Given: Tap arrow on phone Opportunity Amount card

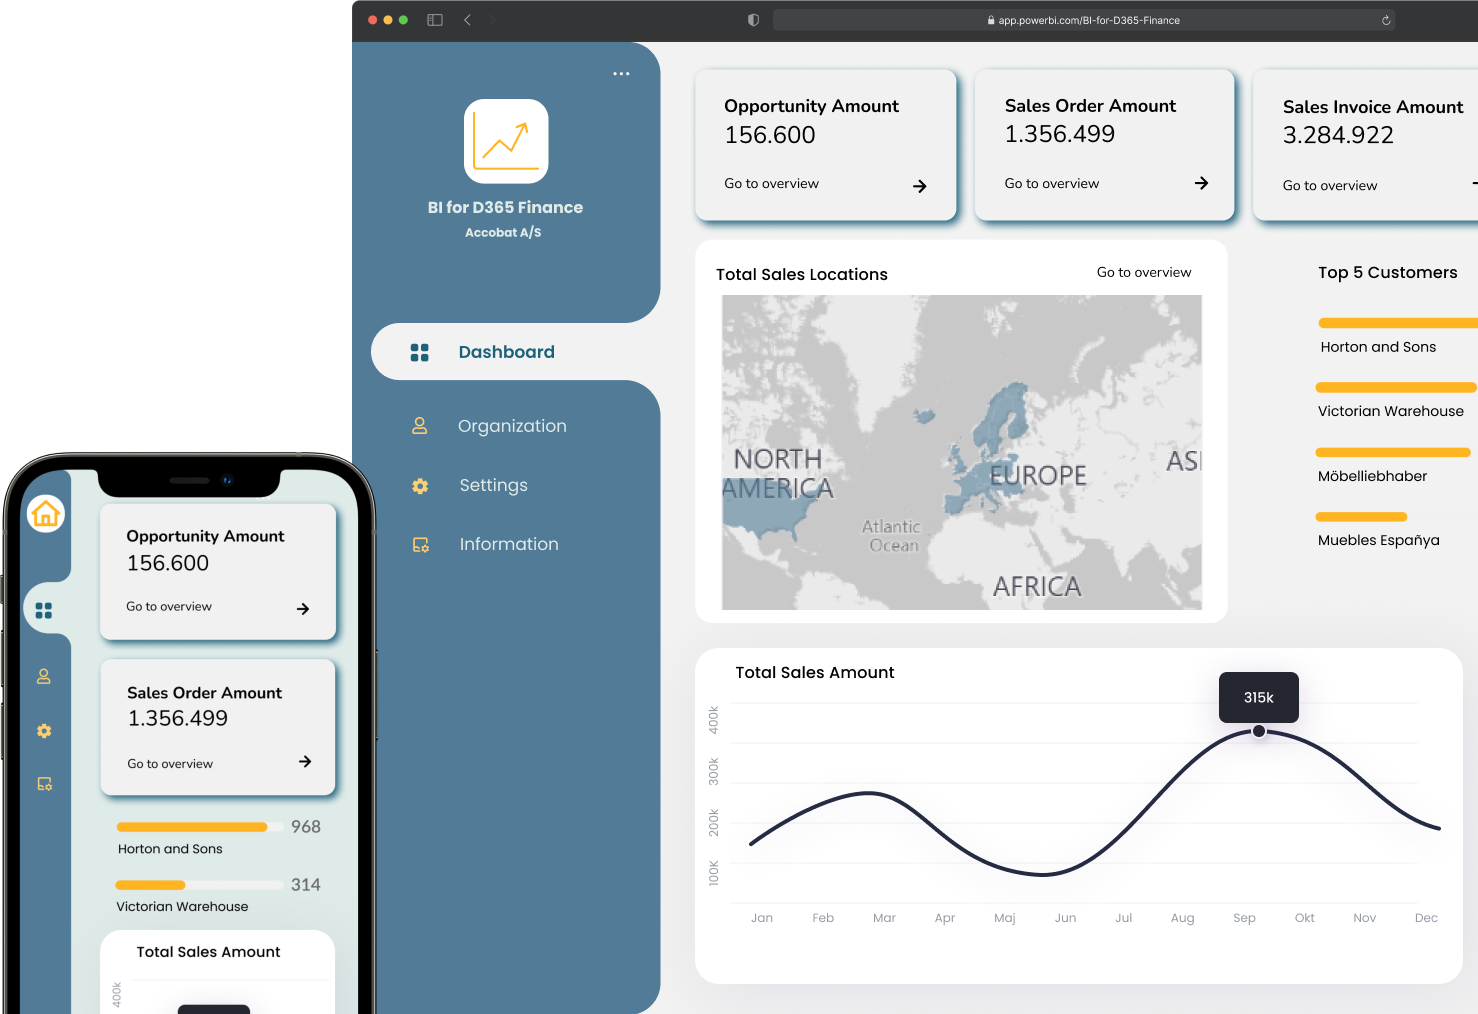Looking at the screenshot, I should point(303,609).
